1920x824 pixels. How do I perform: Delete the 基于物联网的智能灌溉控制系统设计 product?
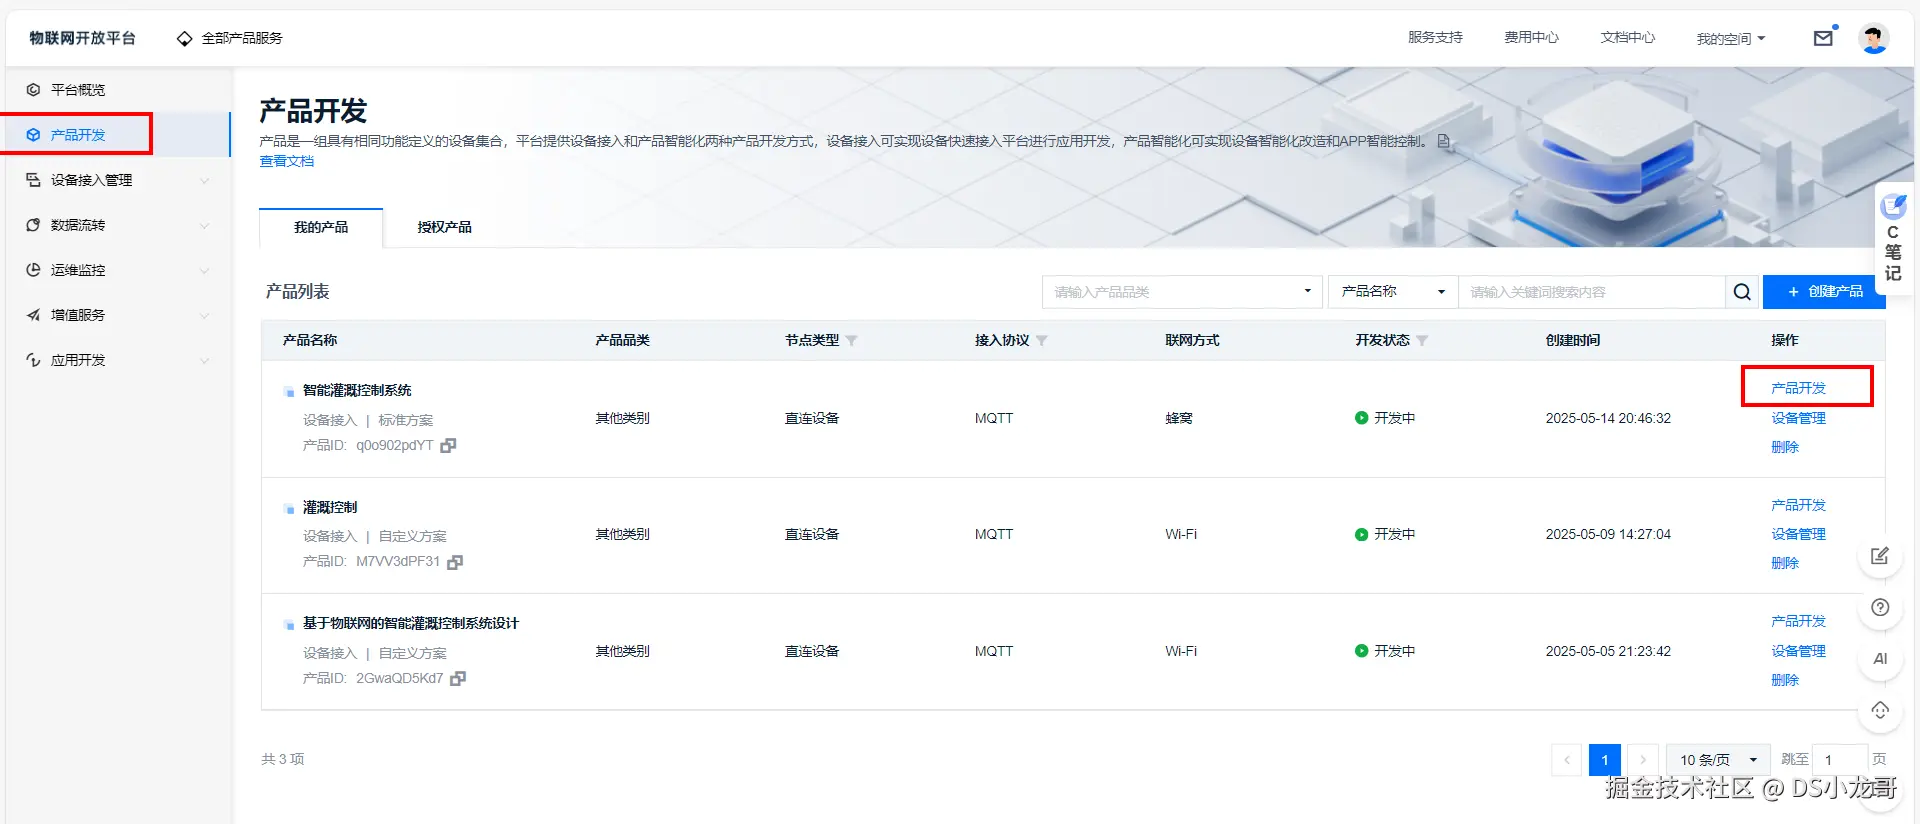pos(1785,680)
